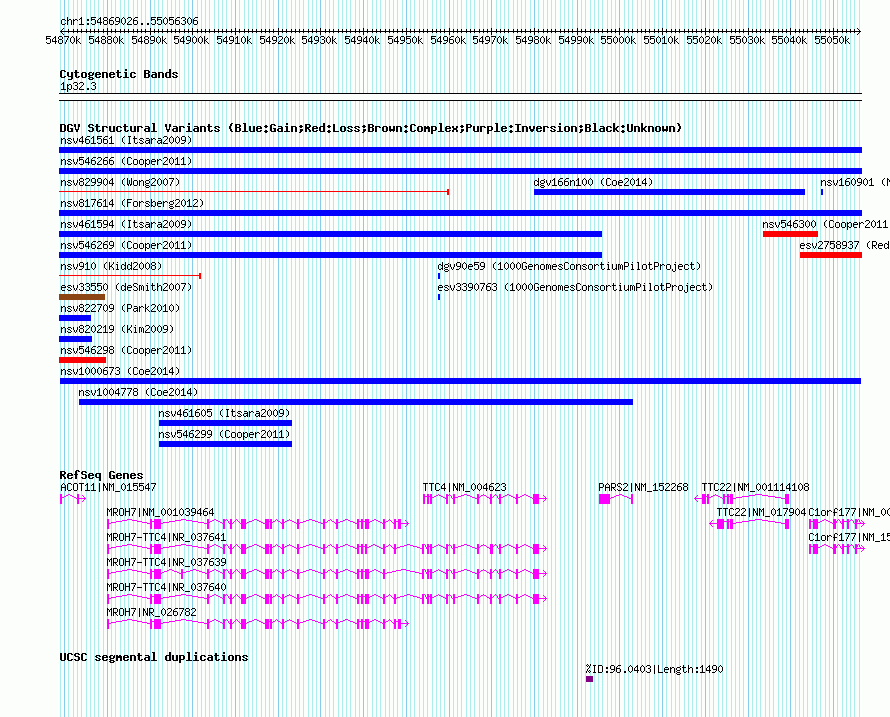Click the 55000k ruler tick label
This screenshot has width=890, height=717.
point(618,40)
